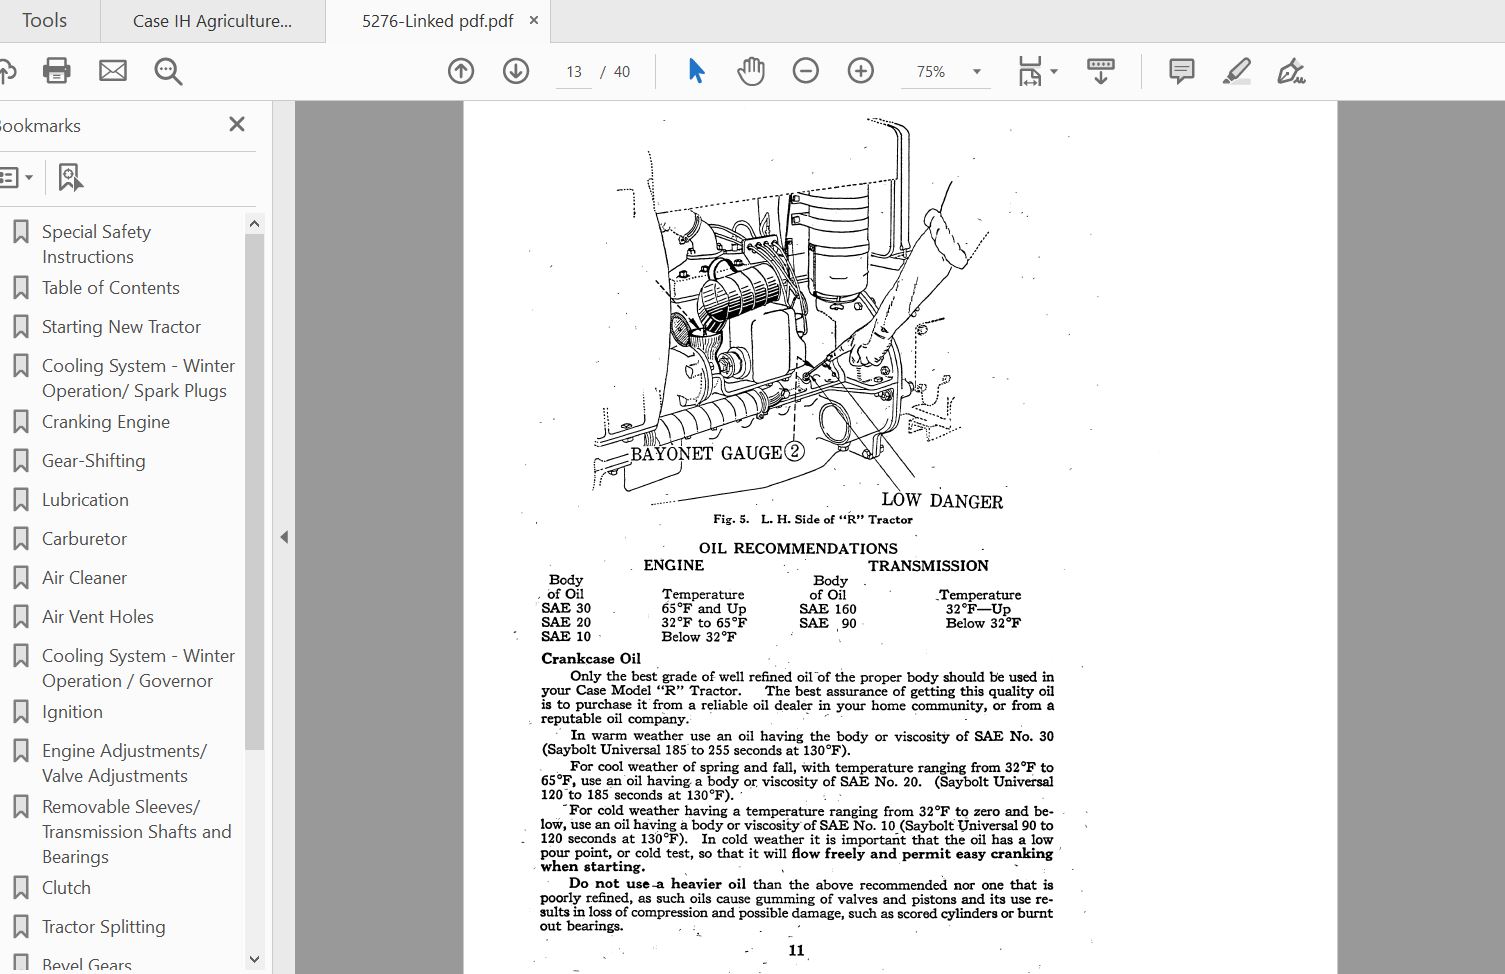Screen dimensions: 1505x974
Task: Select the Ignition bookmark
Action: [x=72, y=712]
